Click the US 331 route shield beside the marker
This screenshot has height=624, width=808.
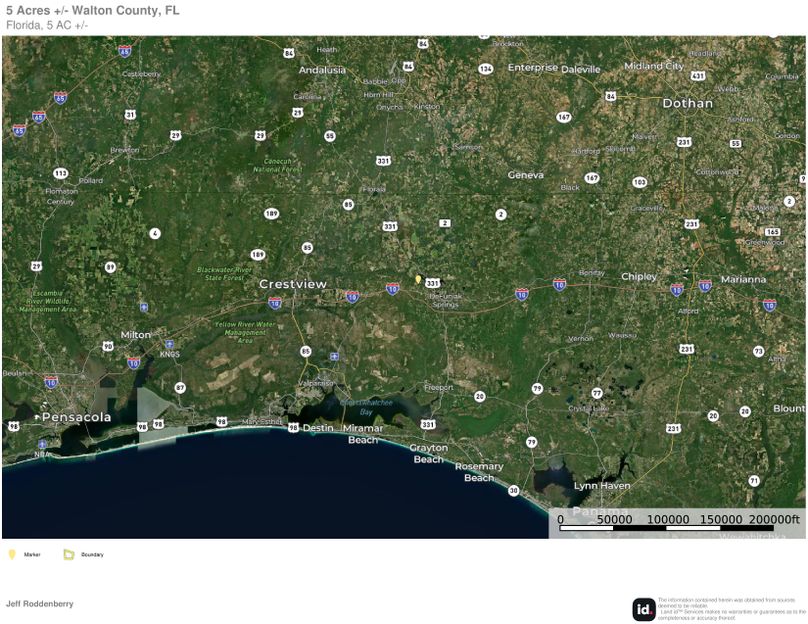[434, 282]
